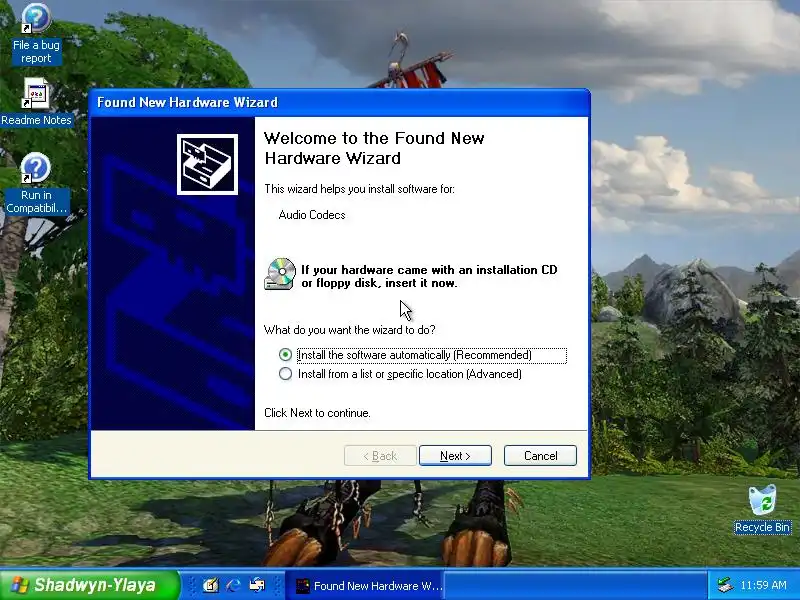Click the 11:59 AM clock

click(763, 585)
